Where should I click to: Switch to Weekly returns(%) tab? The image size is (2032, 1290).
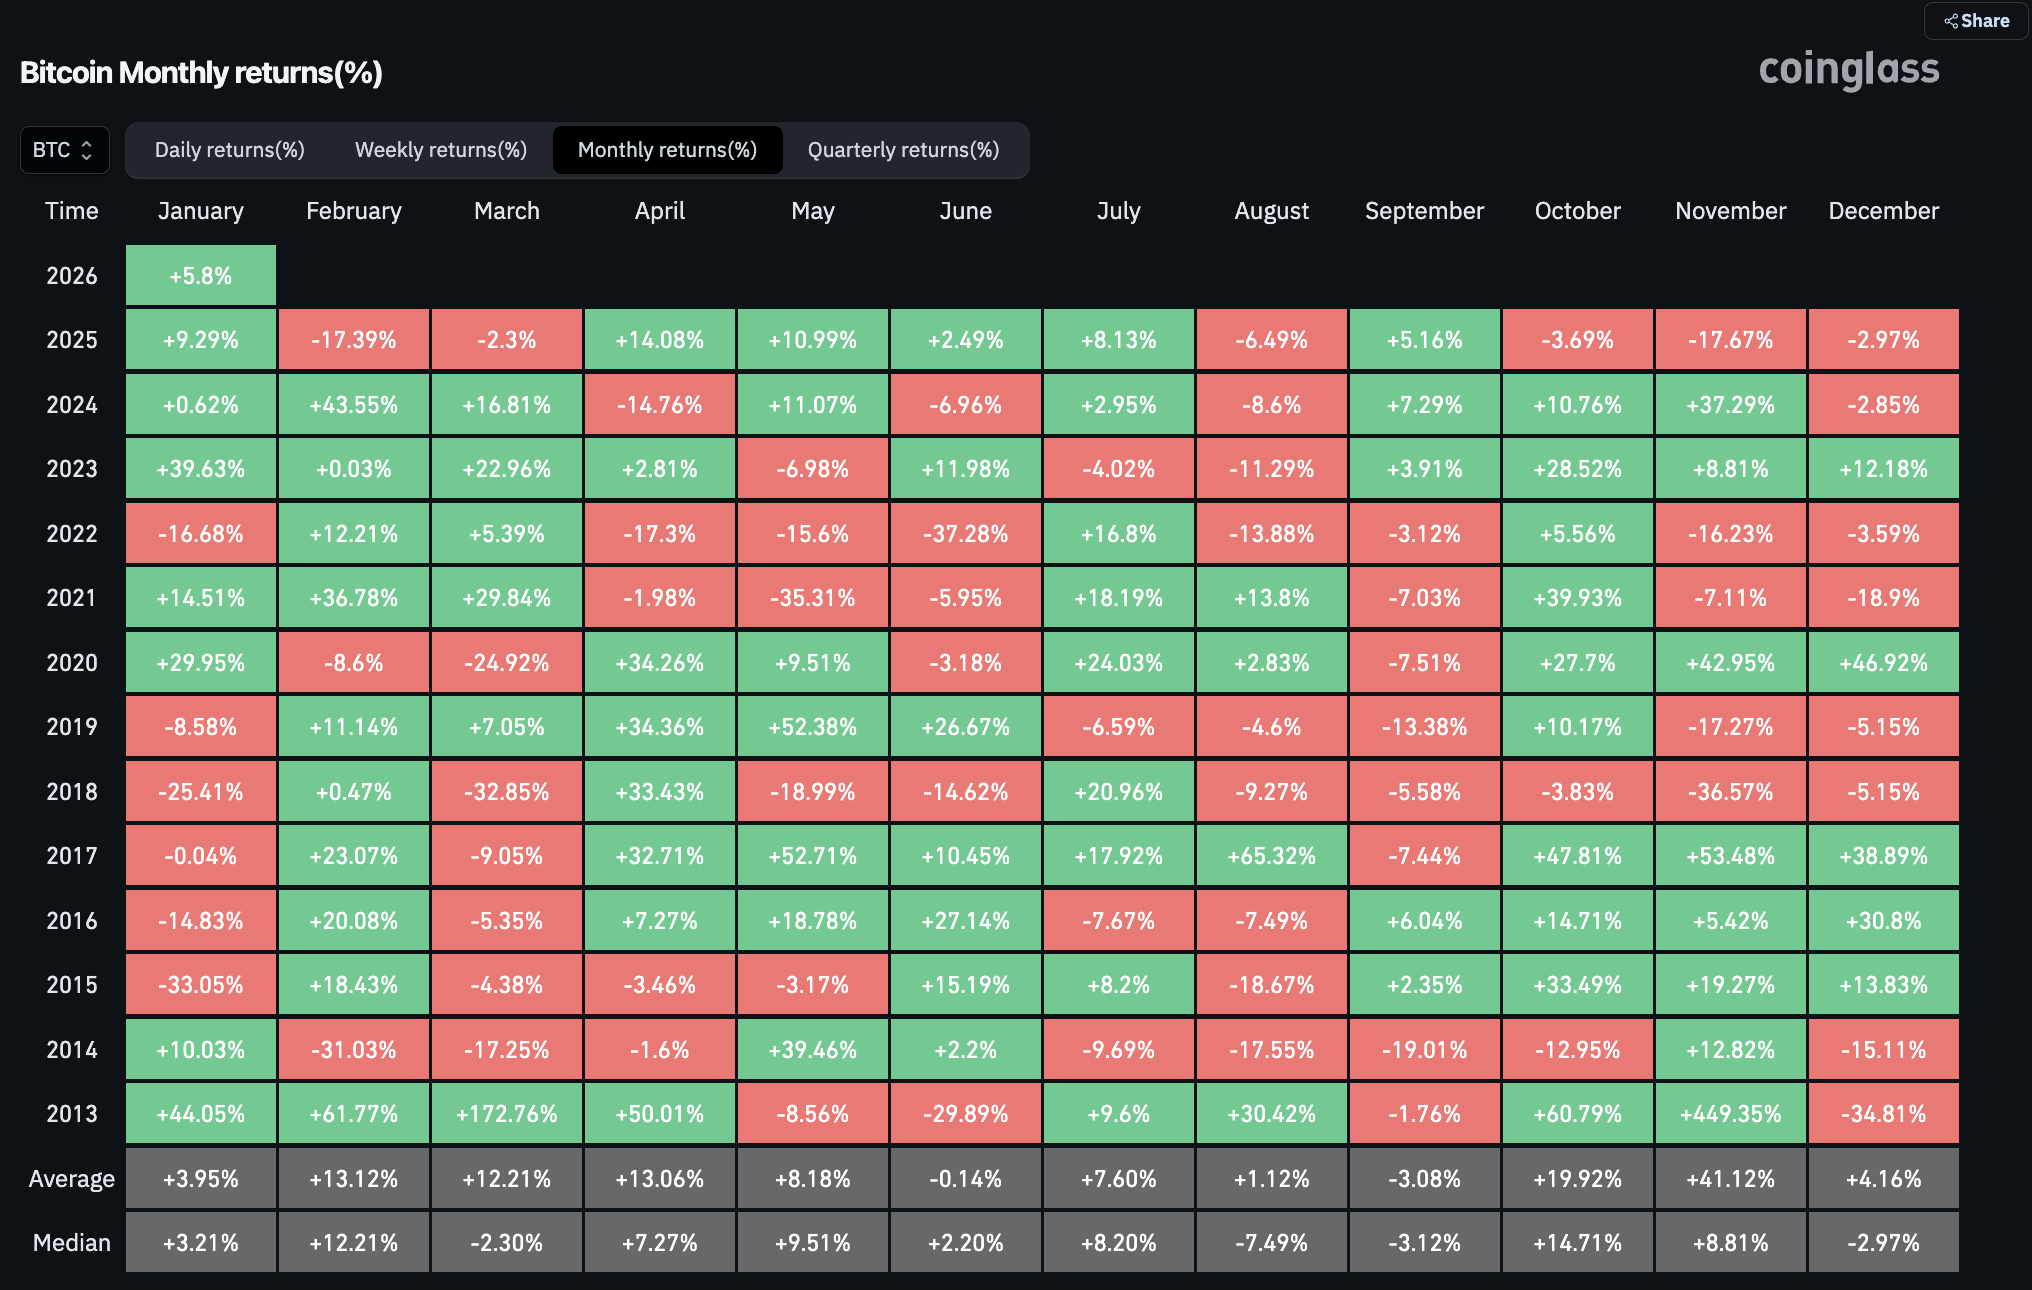click(440, 150)
